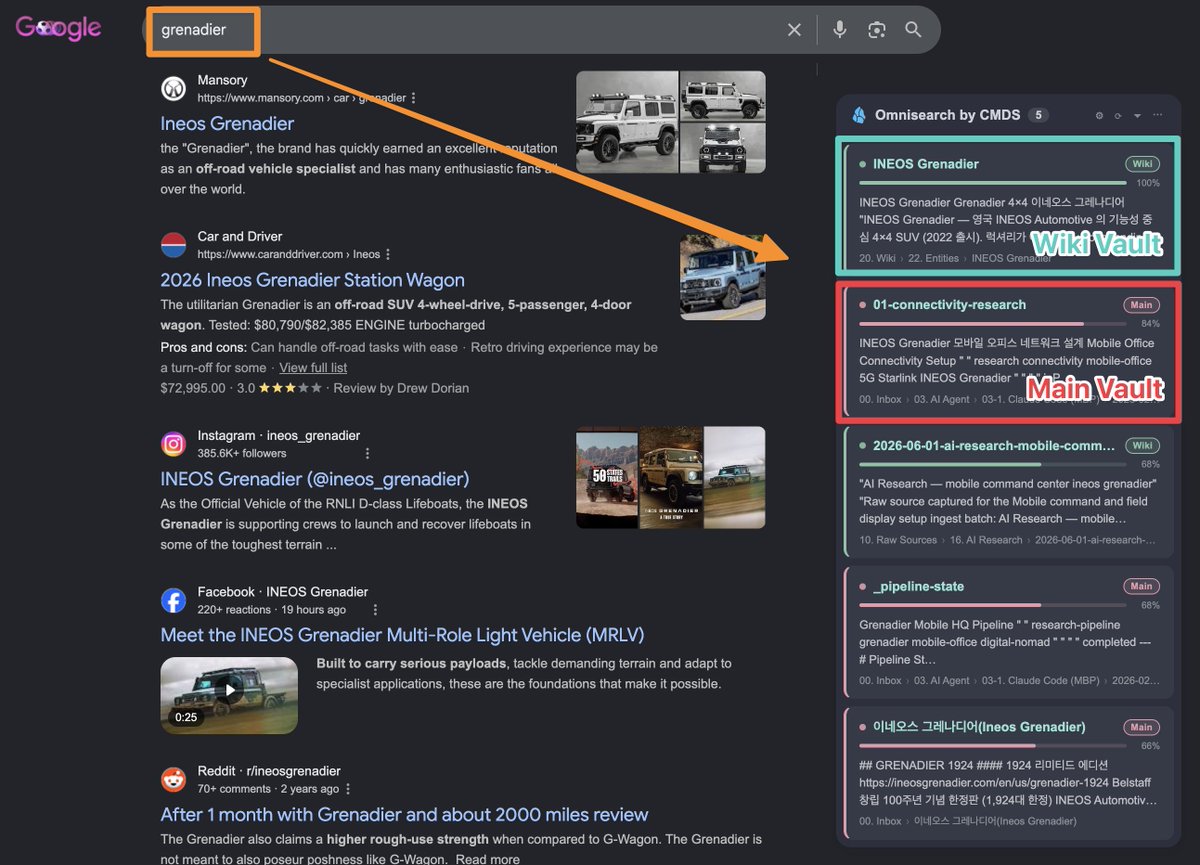Click Wiki badge on 2026-06-01-ai-research card
This screenshot has height=865, width=1200.
(1141, 446)
